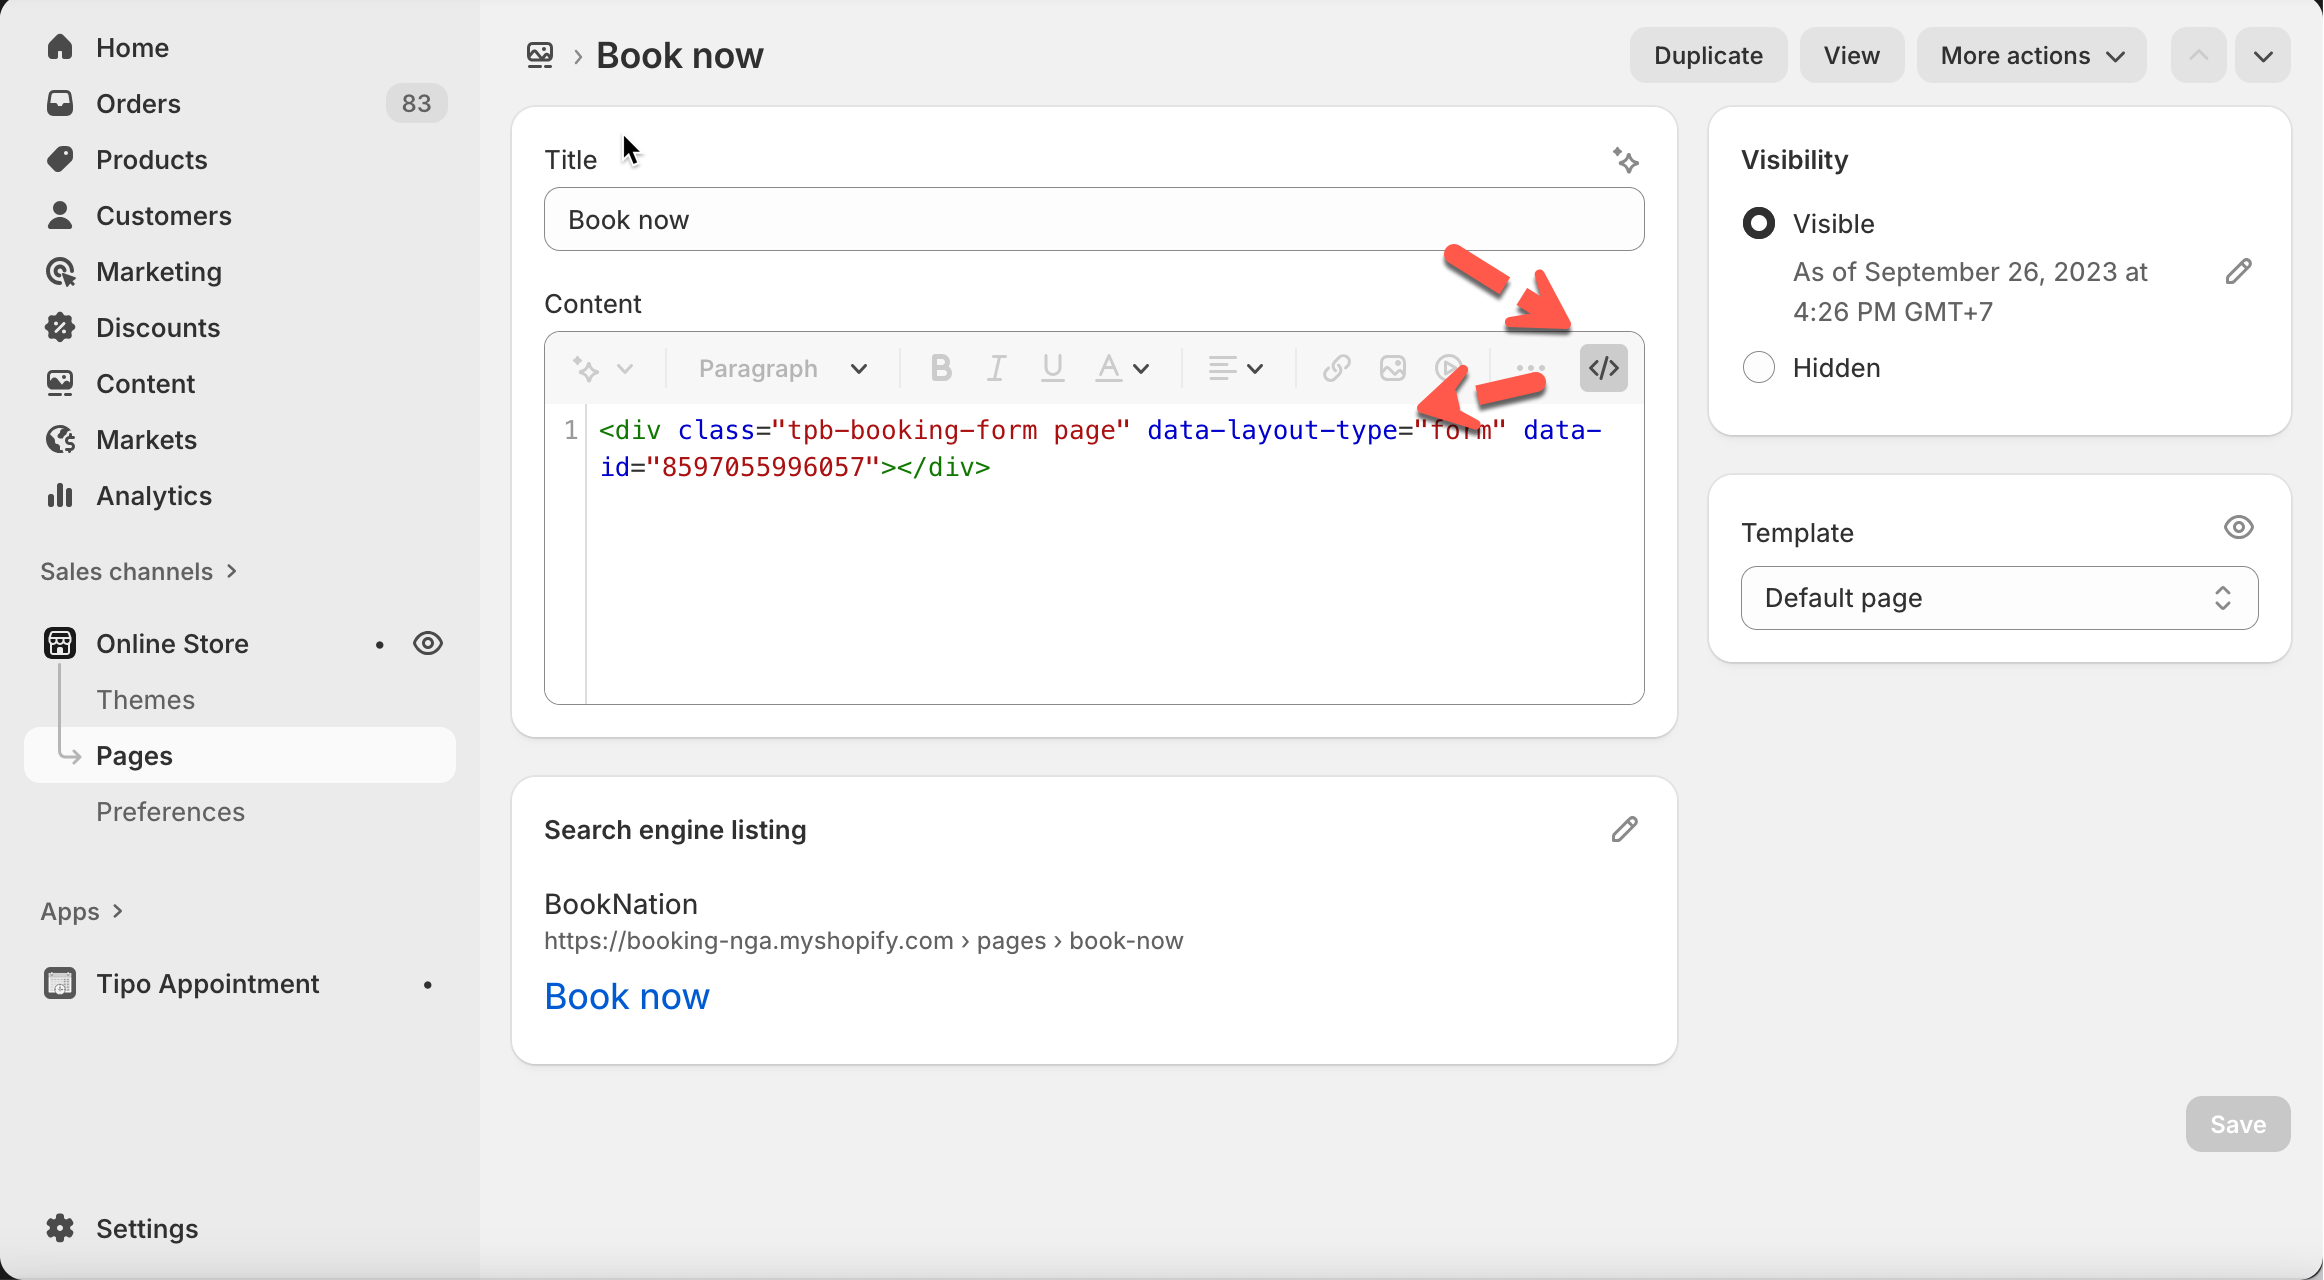The width and height of the screenshot is (2324, 1280).
Task: Click the Insert link icon
Action: (x=1336, y=368)
